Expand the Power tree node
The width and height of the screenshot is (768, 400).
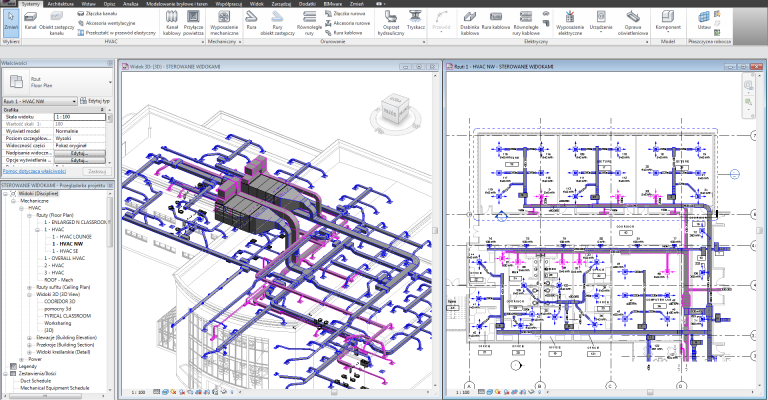coord(22,359)
